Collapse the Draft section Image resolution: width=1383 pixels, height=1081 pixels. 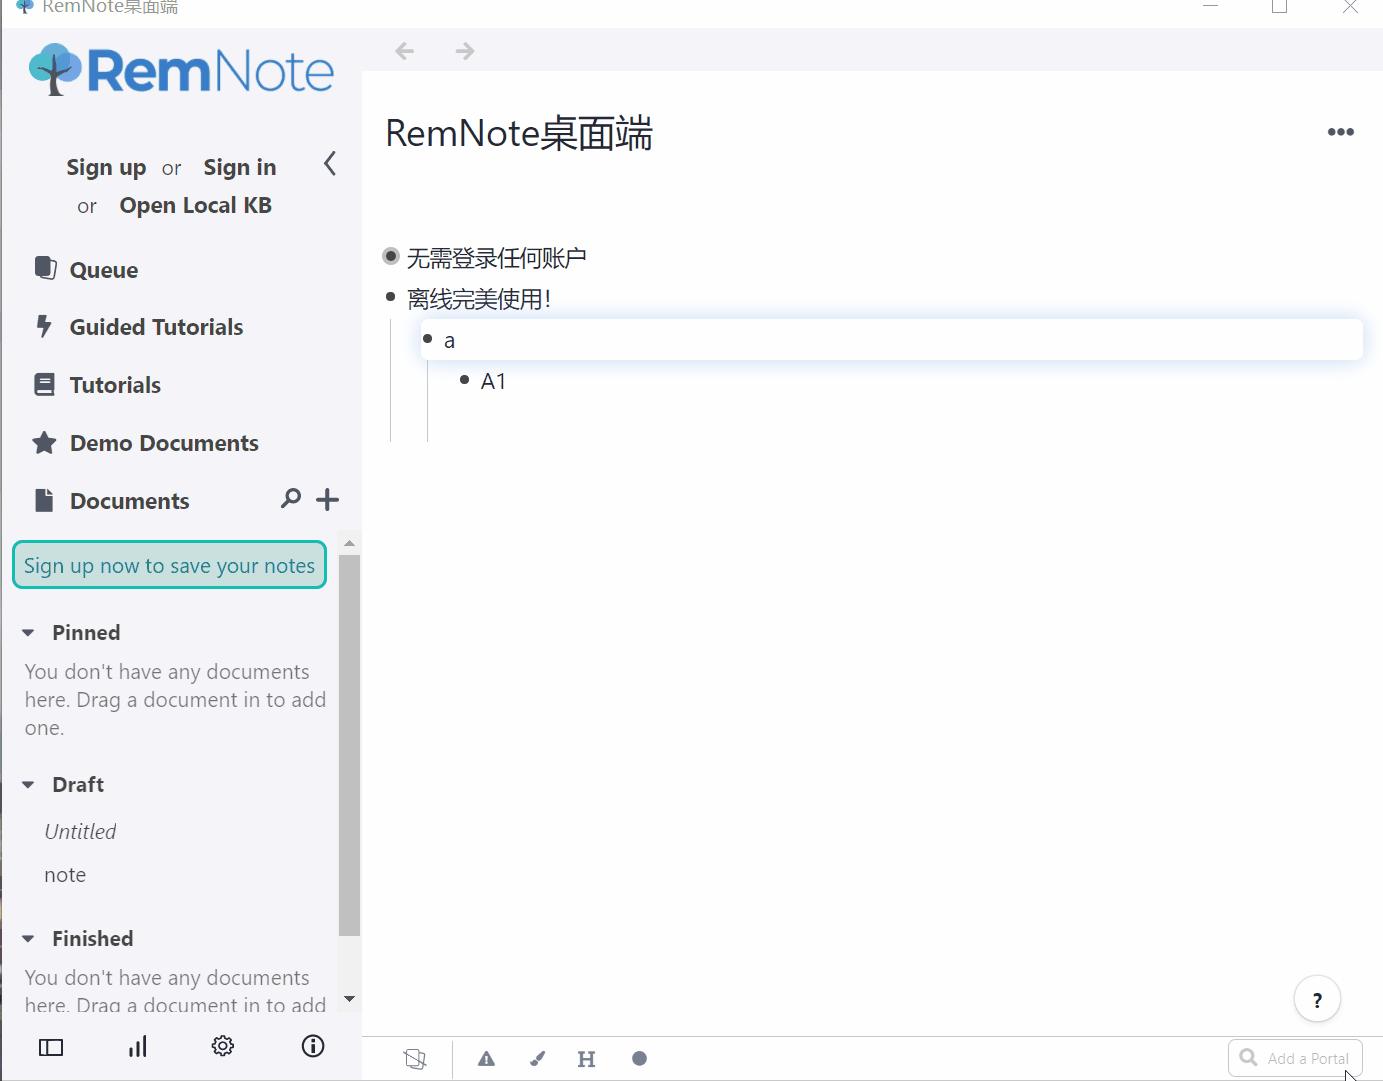pyautogui.click(x=28, y=785)
